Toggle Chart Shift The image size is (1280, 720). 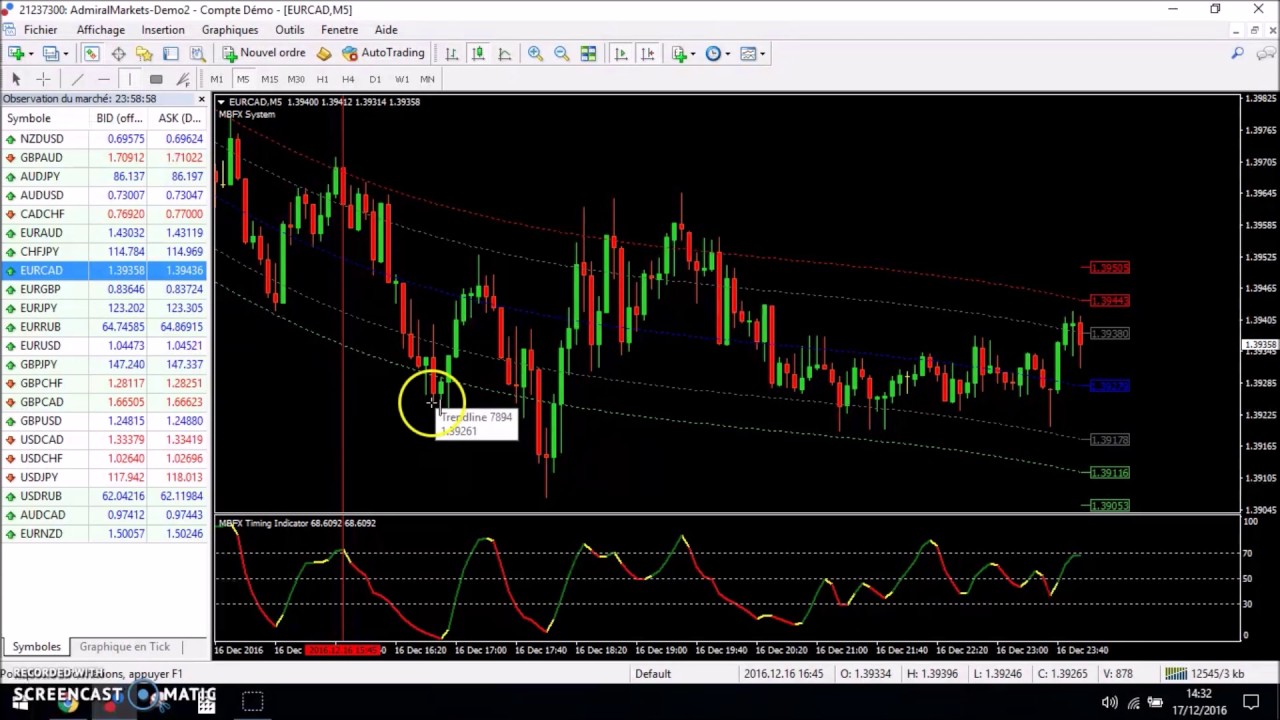coord(647,53)
